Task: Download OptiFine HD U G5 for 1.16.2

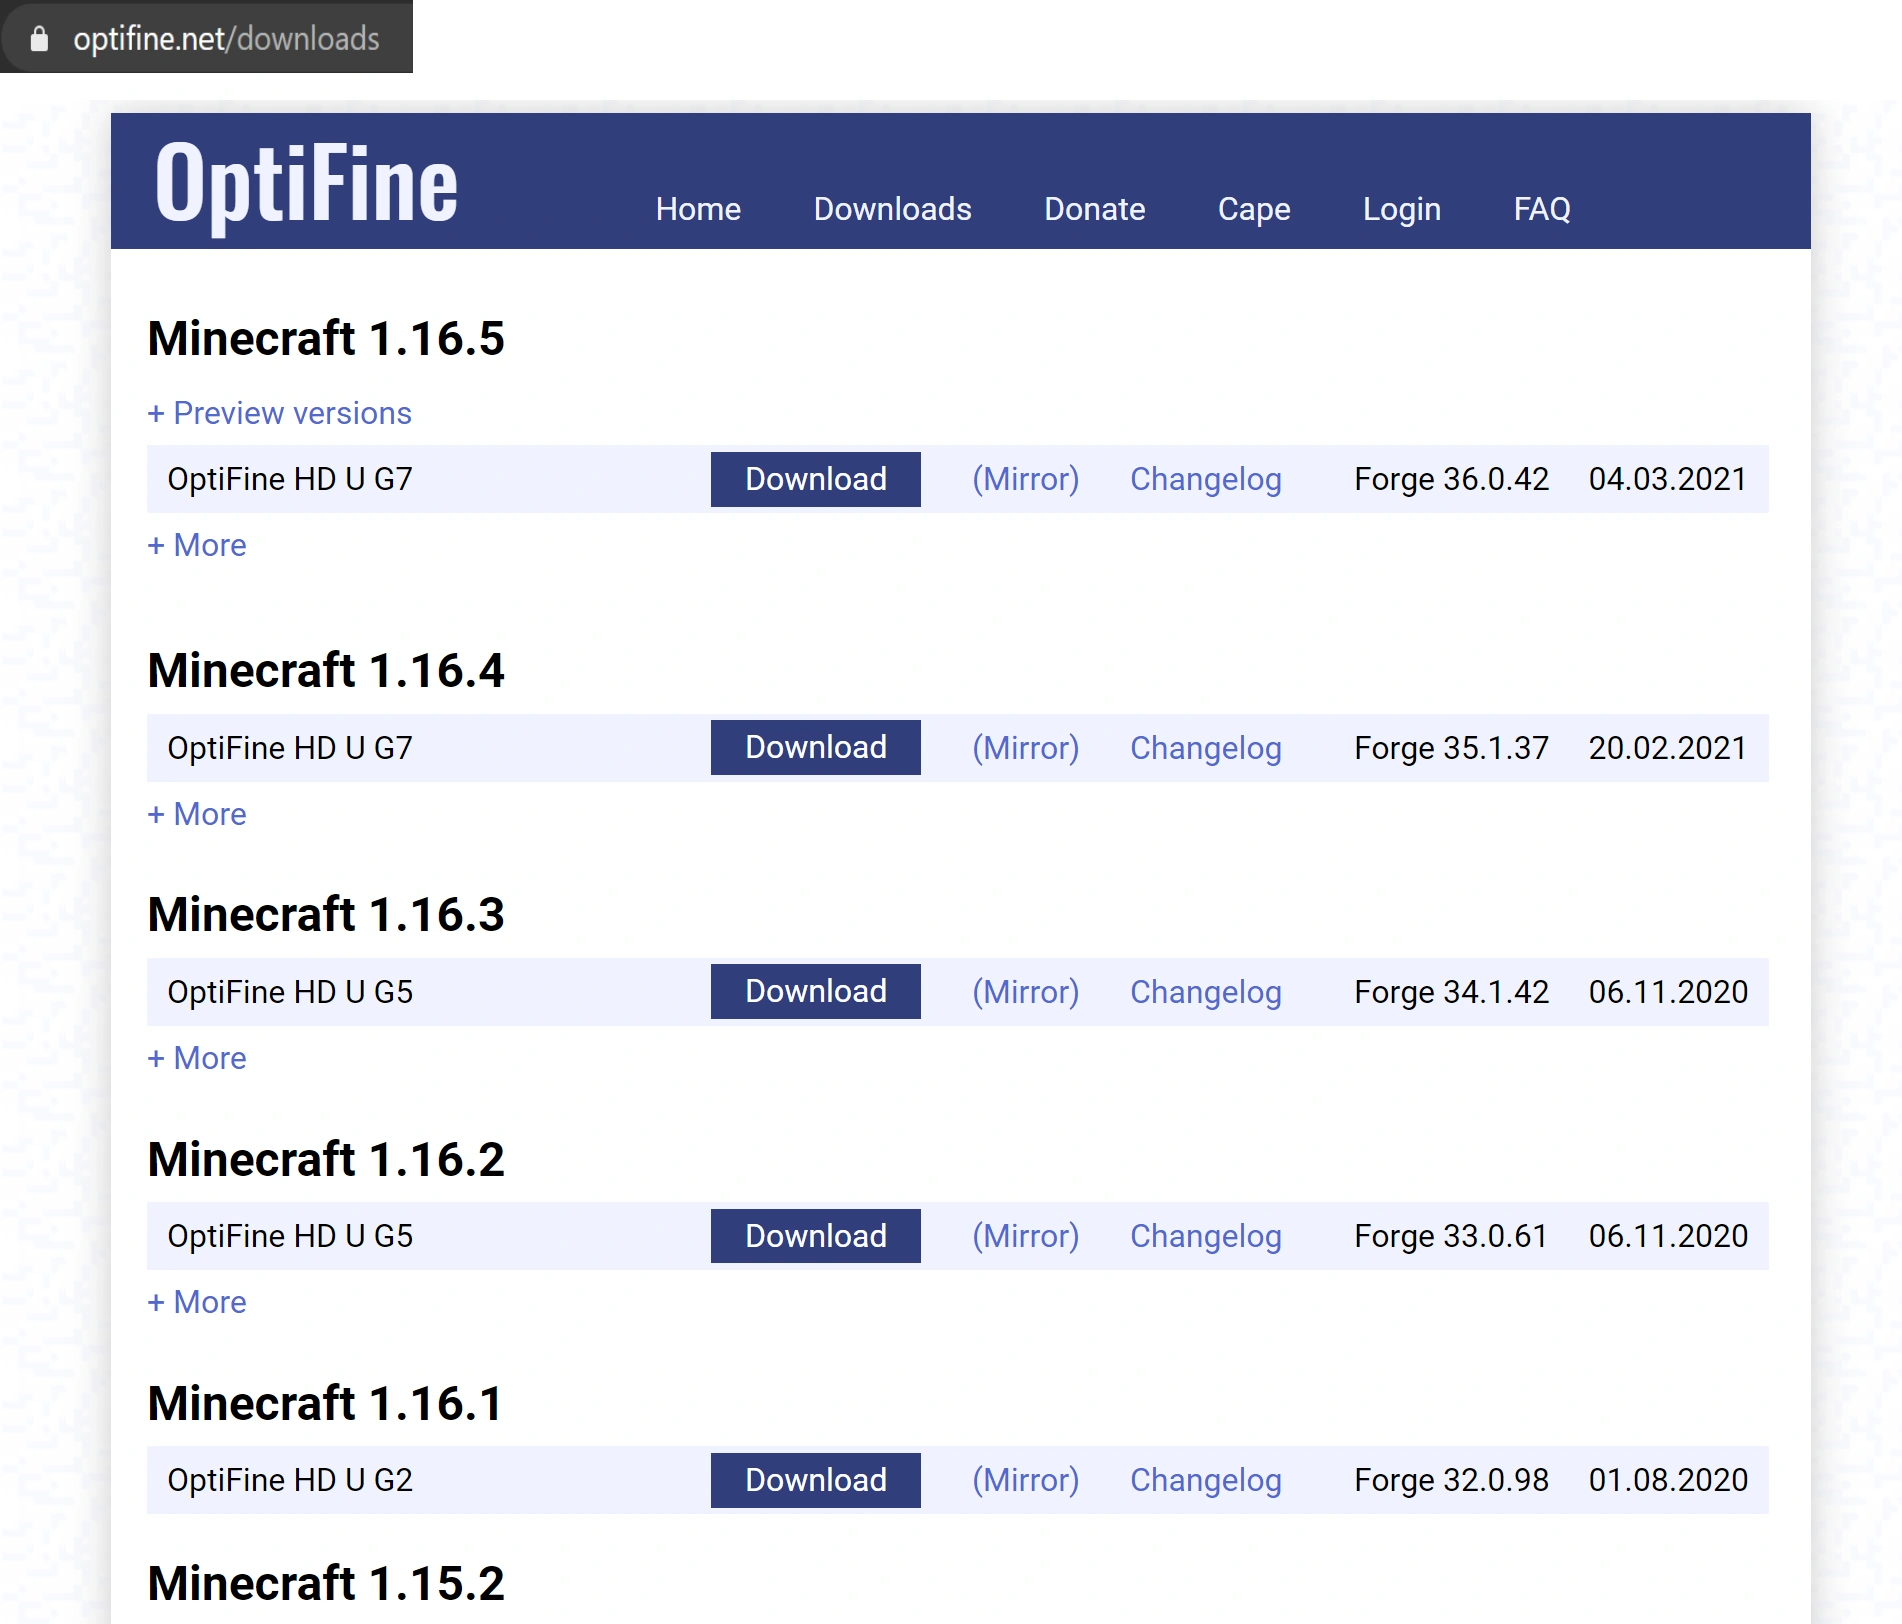Action: pos(815,1236)
